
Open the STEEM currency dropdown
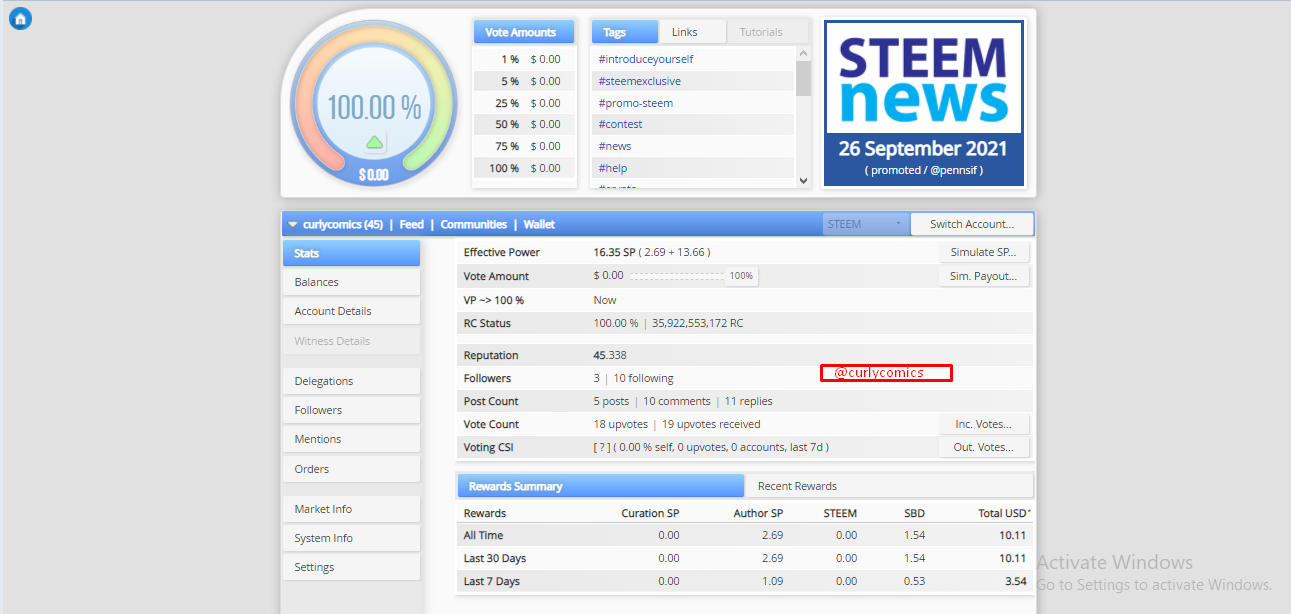865,224
